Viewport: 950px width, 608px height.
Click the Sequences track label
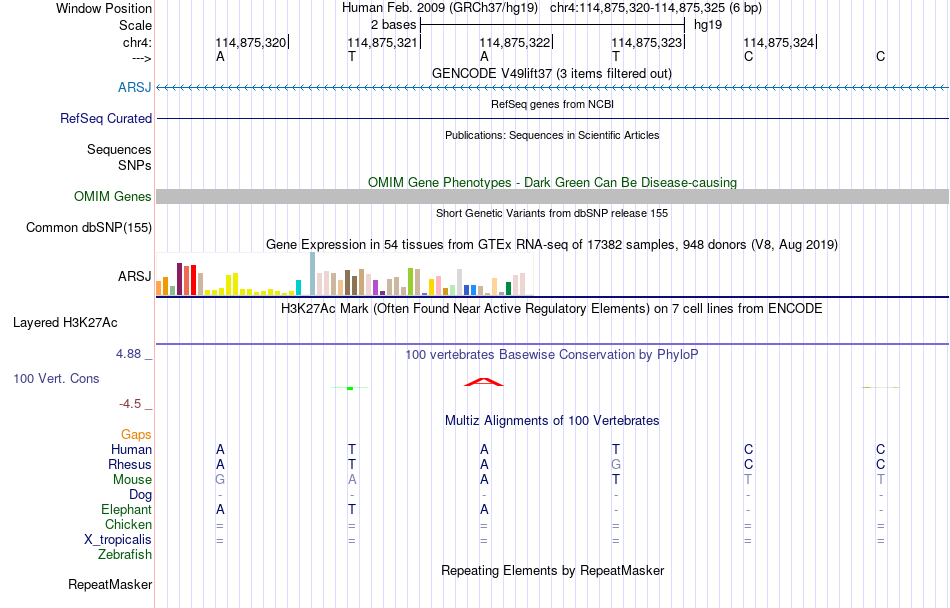tap(119, 149)
